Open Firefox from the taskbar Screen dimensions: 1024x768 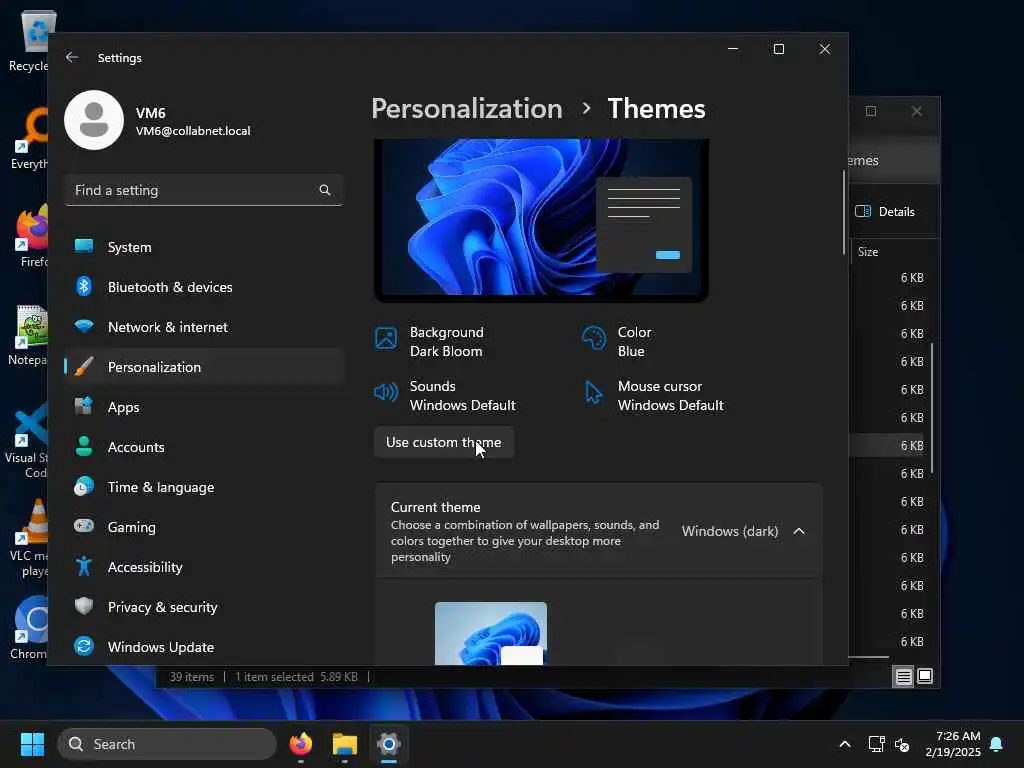click(300, 744)
